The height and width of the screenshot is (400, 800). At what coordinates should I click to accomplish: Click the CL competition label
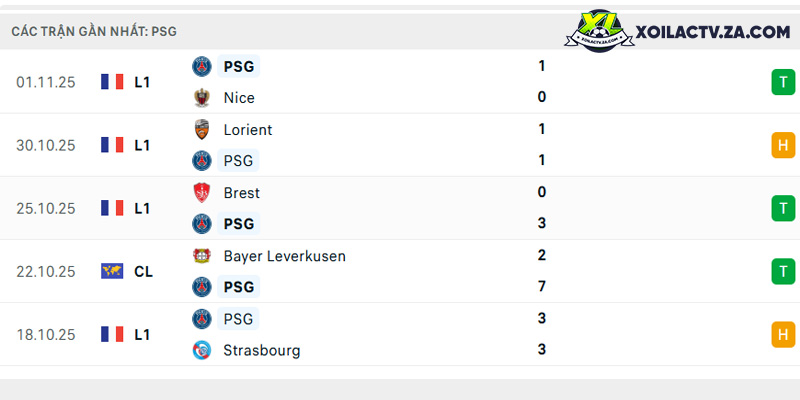[143, 271]
